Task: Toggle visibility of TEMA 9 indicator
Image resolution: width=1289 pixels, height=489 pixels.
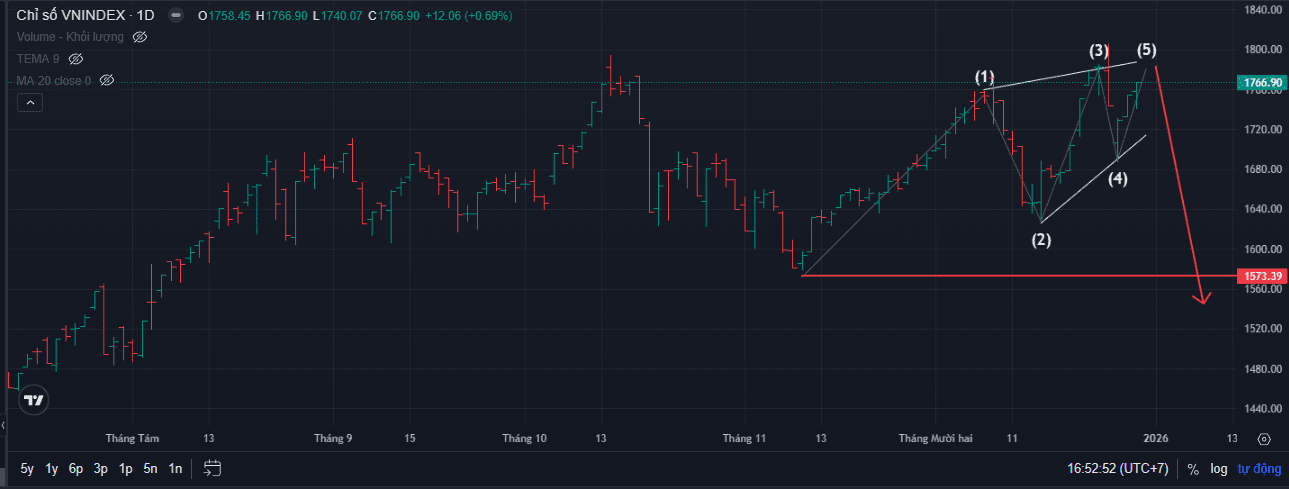Action: click(x=76, y=59)
